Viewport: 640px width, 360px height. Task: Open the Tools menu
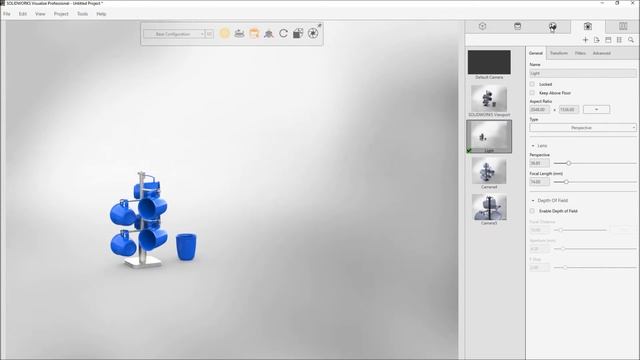(x=82, y=14)
